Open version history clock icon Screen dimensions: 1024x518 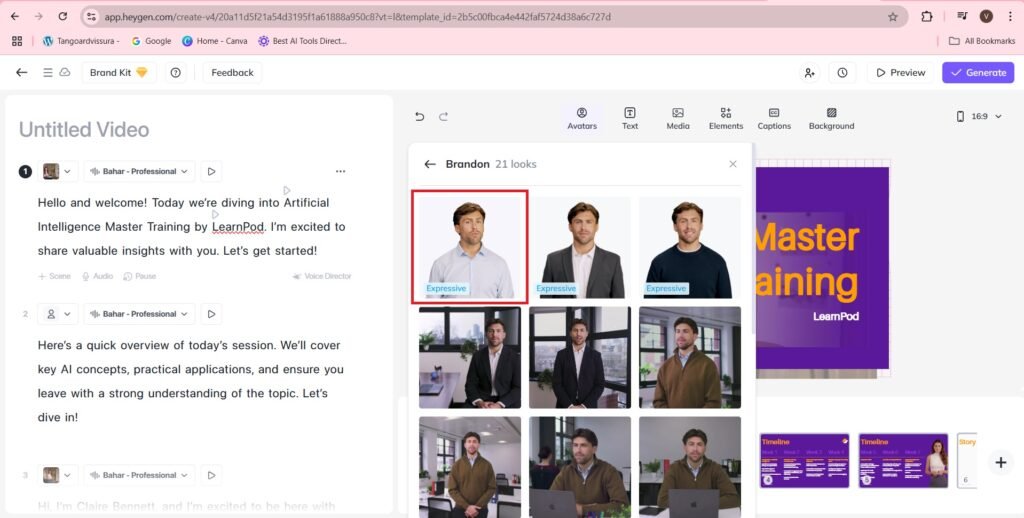coord(842,73)
